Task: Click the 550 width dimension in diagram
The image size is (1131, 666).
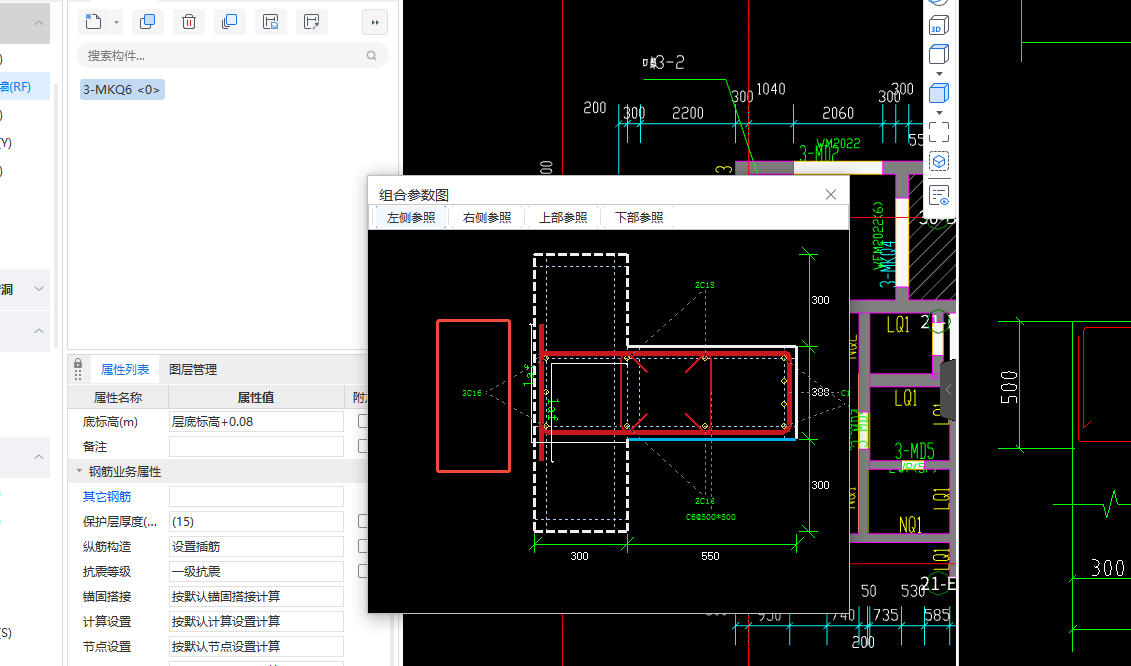Action: (x=710, y=556)
